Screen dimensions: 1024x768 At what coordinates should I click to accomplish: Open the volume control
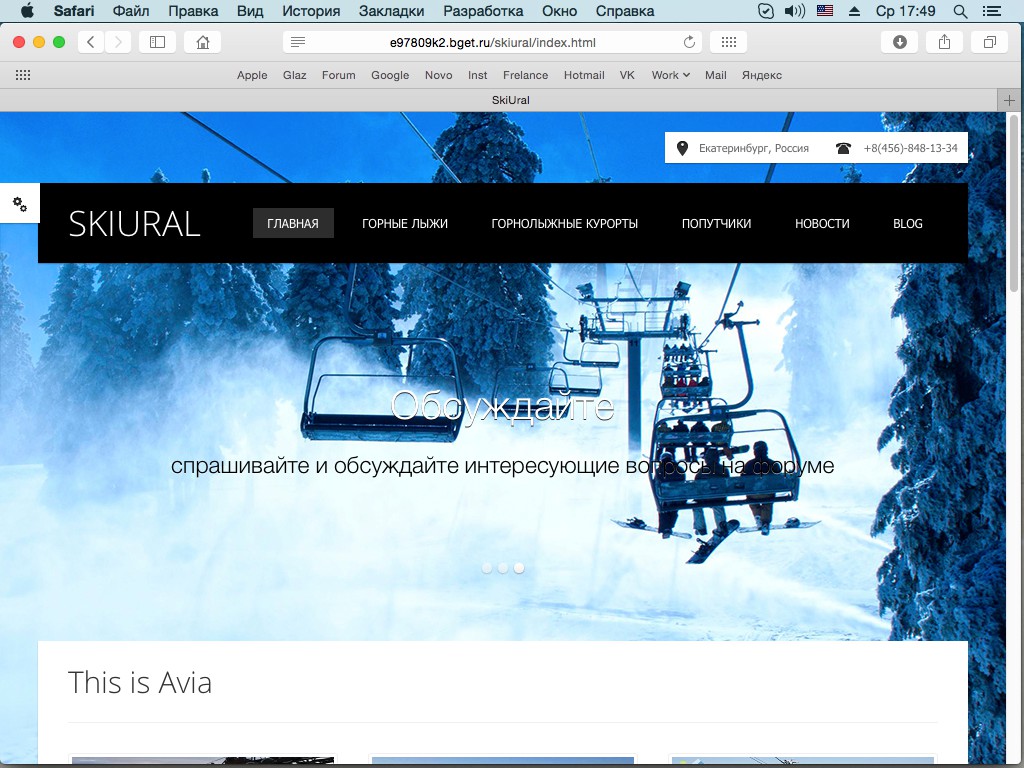click(x=794, y=11)
